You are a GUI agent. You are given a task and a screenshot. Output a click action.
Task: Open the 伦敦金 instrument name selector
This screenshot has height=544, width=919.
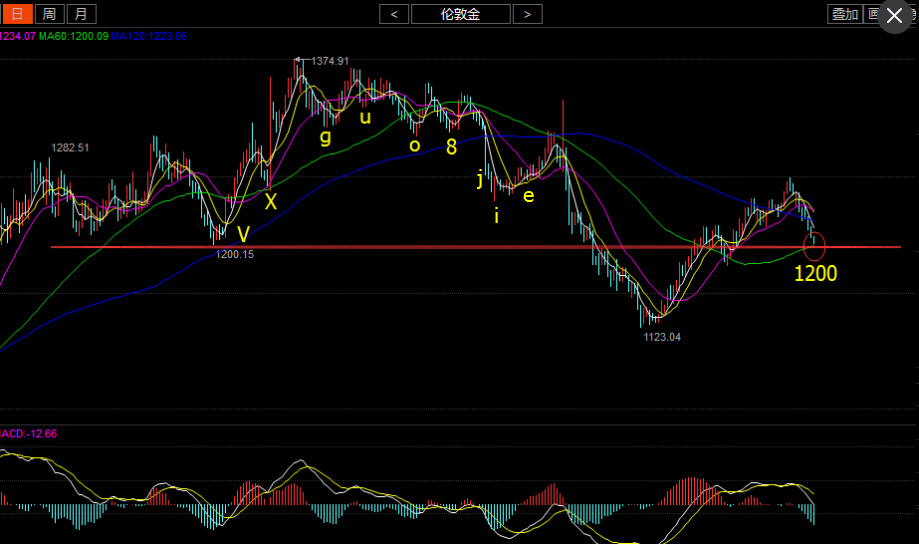tap(460, 13)
